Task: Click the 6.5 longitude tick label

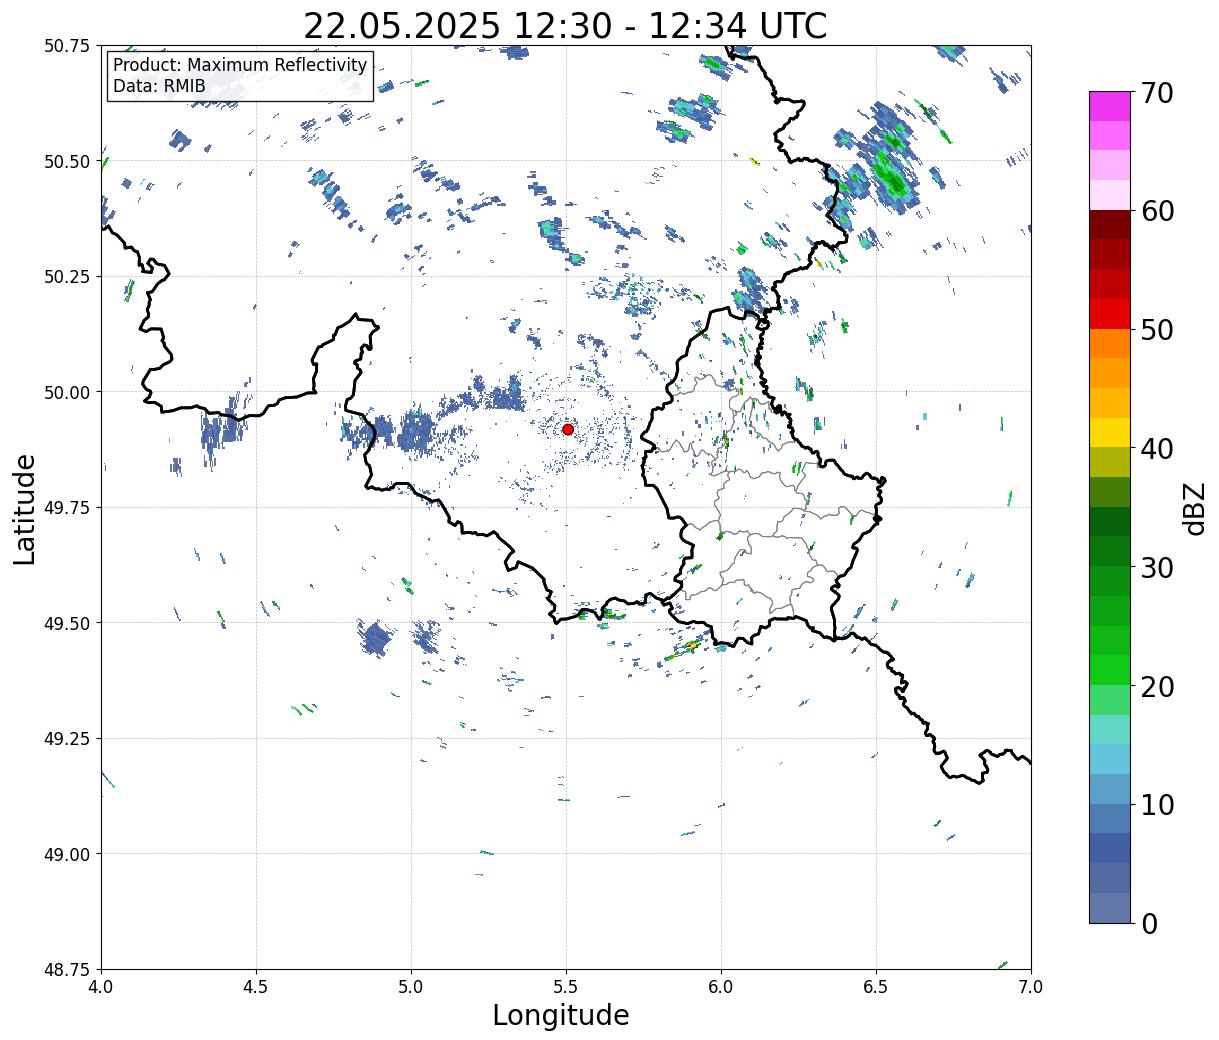Action: [876, 987]
